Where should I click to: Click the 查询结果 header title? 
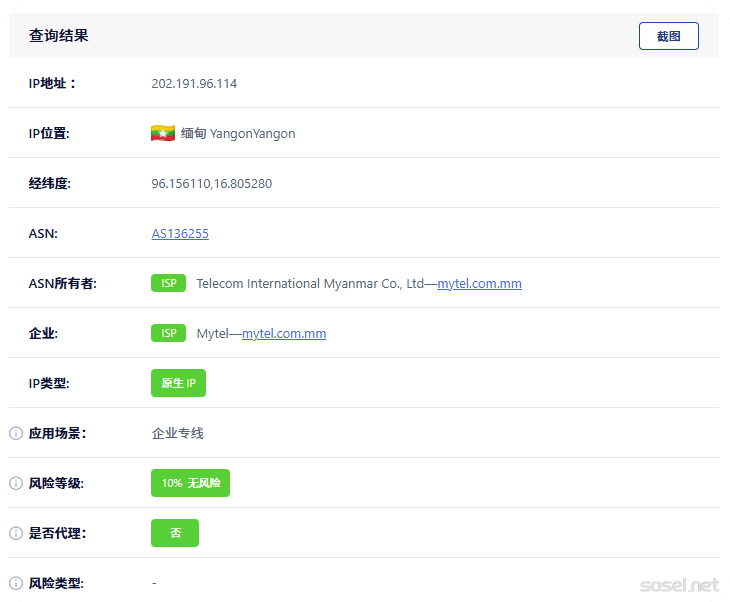point(58,36)
